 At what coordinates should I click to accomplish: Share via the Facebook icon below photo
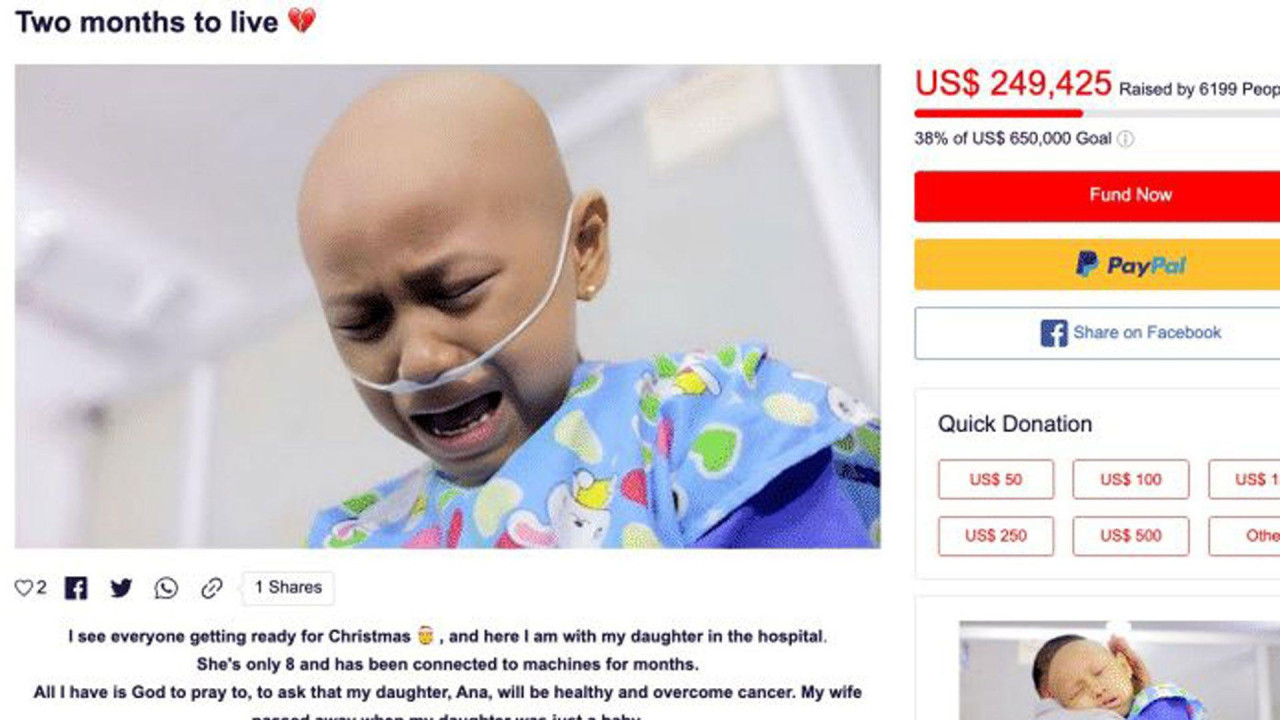(76, 588)
